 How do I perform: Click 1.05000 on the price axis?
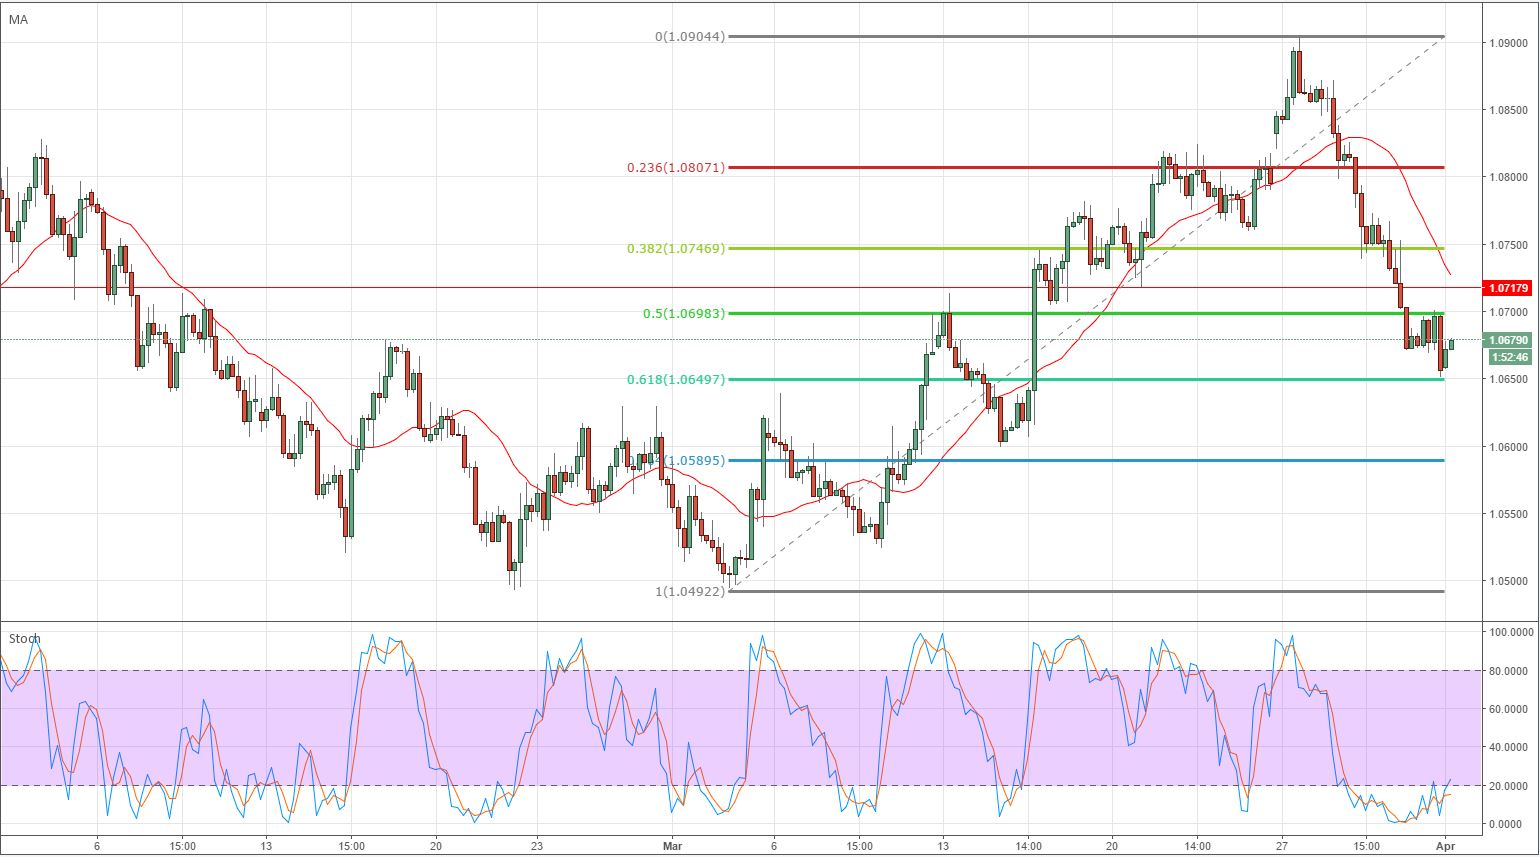1507,581
